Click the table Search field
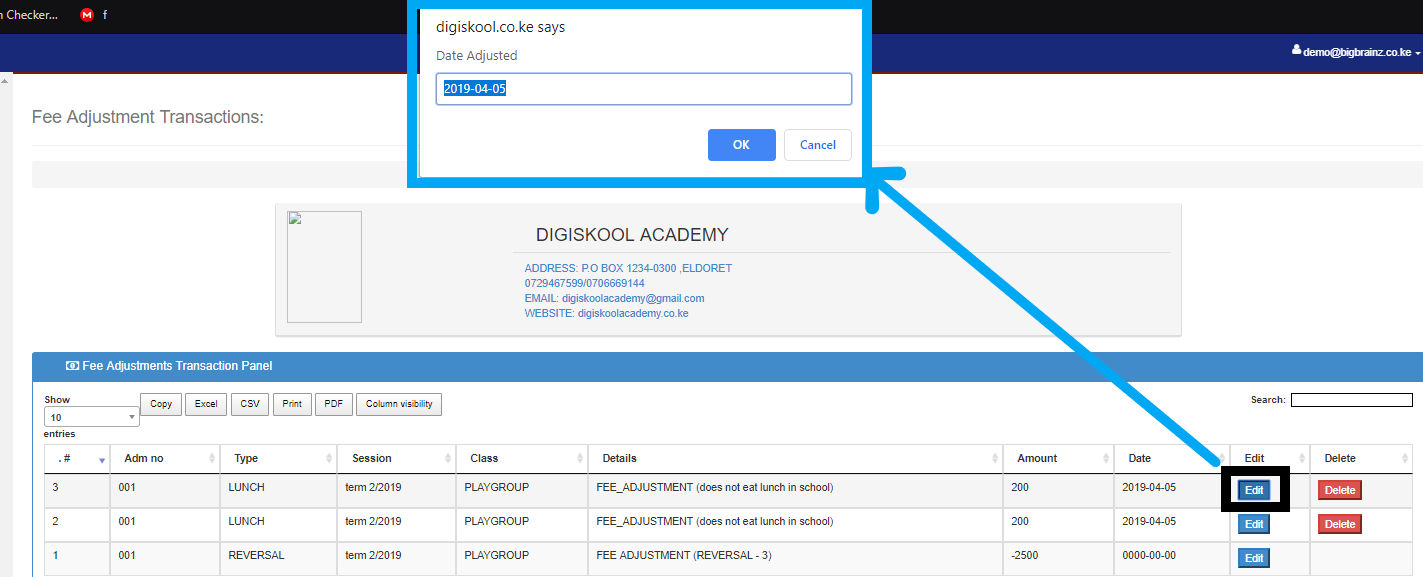 (1351, 400)
